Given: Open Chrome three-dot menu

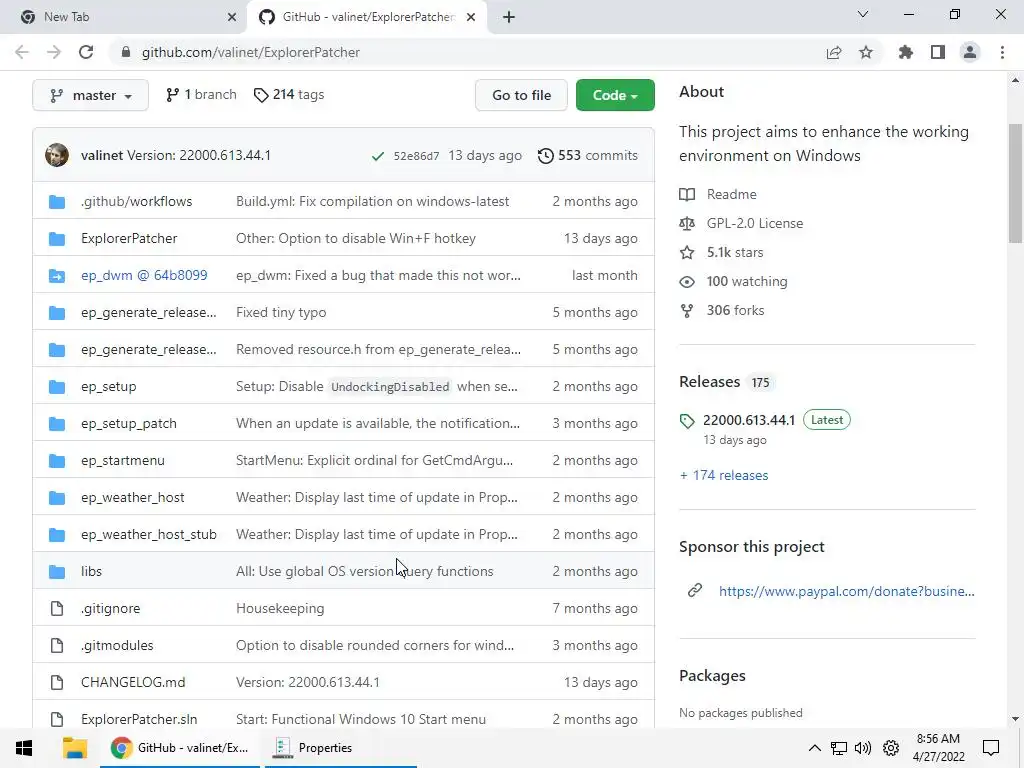Looking at the screenshot, I should pos(1002,52).
